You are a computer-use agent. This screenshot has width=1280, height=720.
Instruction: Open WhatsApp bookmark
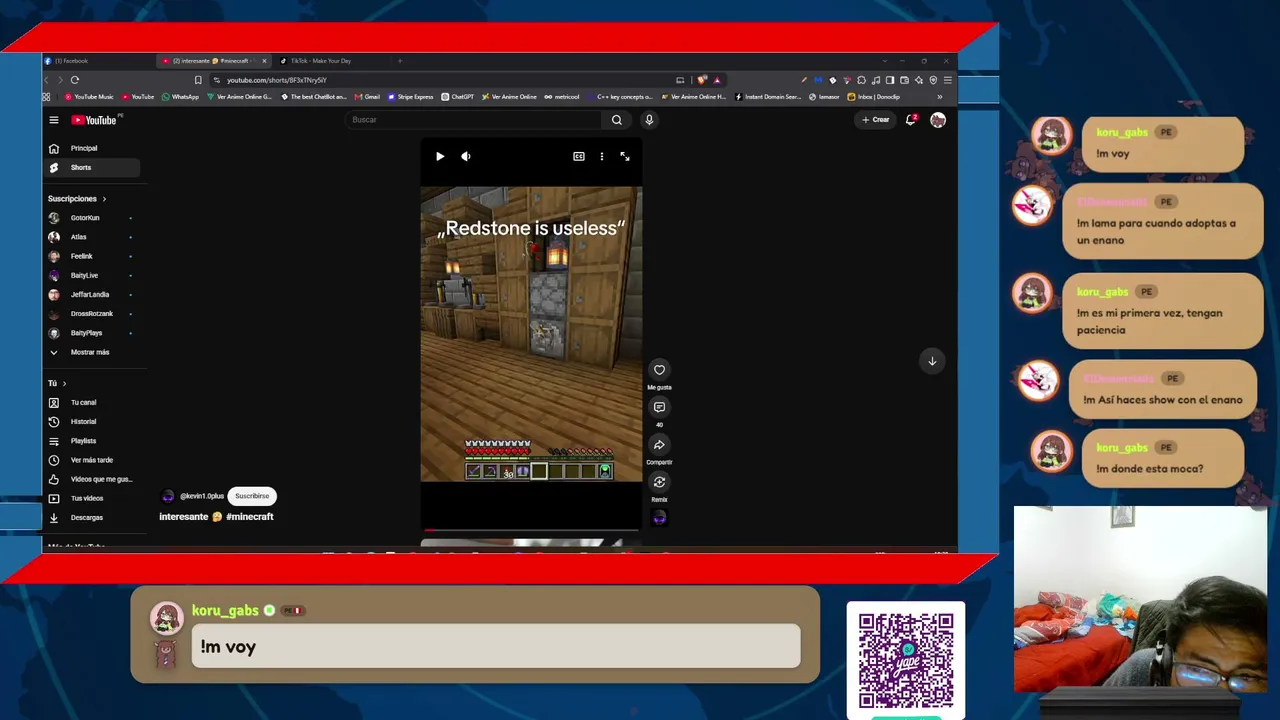pyautogui.click(x=180, y=97)
